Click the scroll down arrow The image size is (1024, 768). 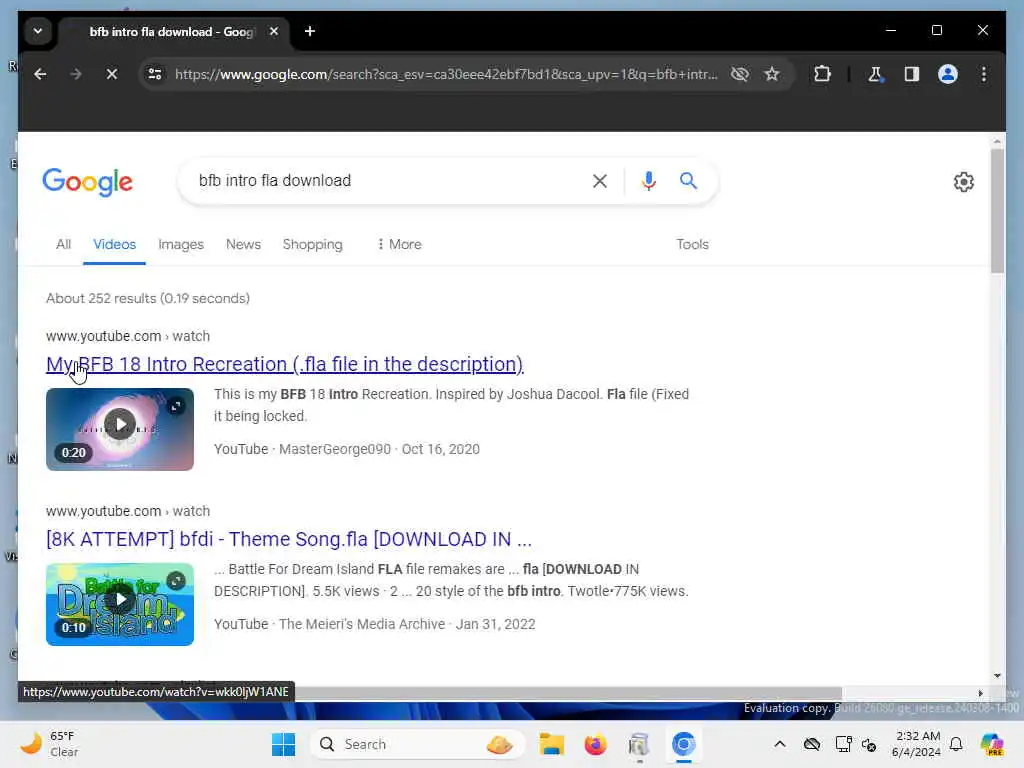(997, 676)
